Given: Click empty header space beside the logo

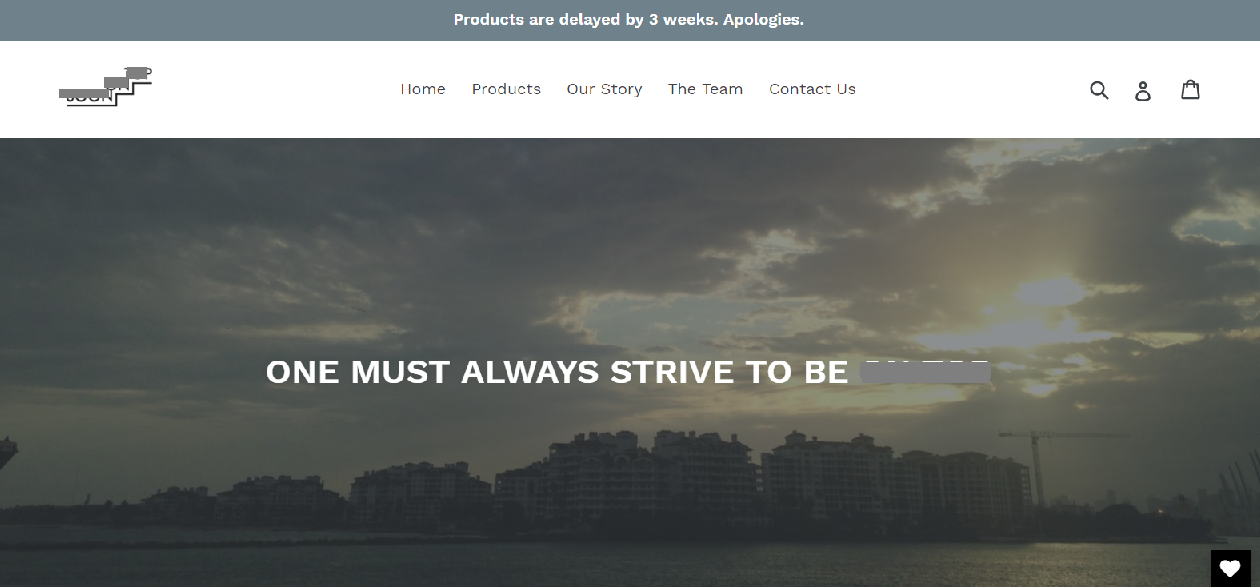Looking at the screenshot, I should [x=270, y=89].
